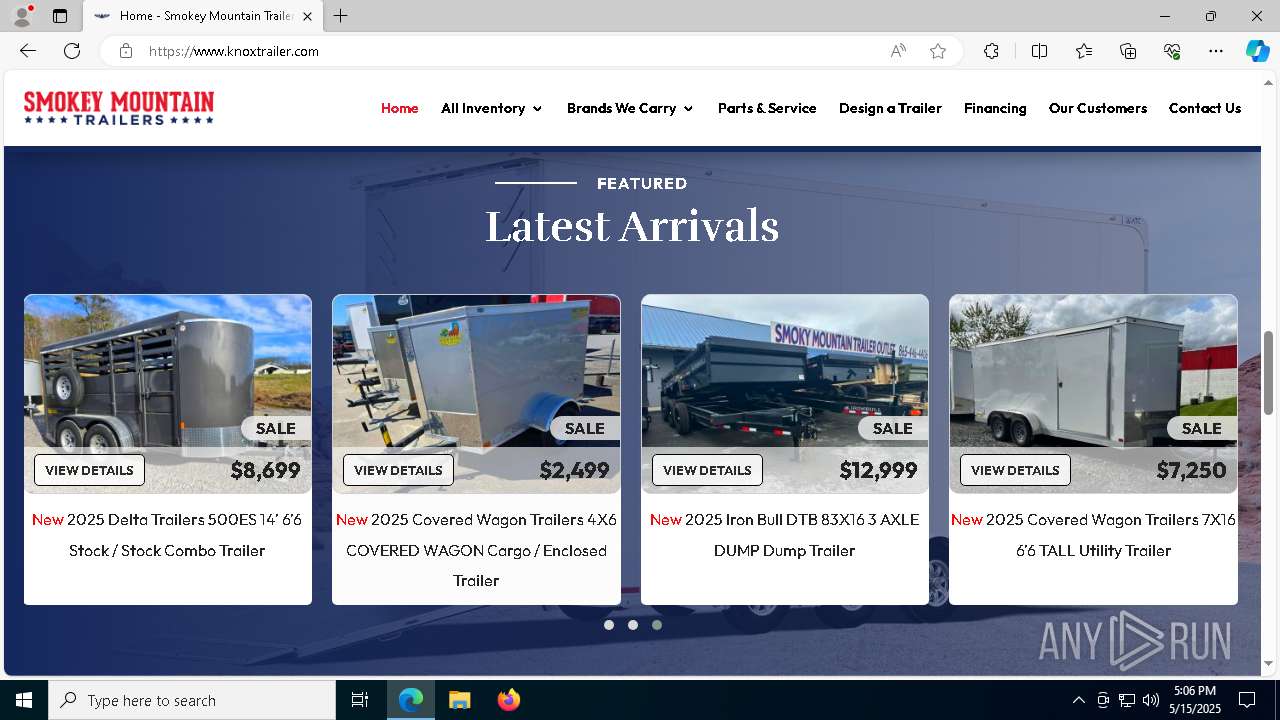Open the network status tray icon
Screen dimensions: 1280x720
(1126, 700)
